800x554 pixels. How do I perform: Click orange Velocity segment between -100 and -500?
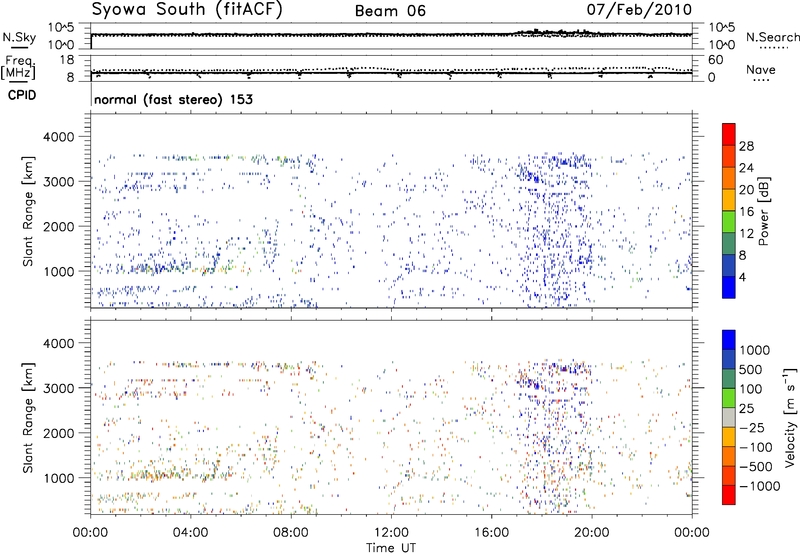click(x=729, y=456)
